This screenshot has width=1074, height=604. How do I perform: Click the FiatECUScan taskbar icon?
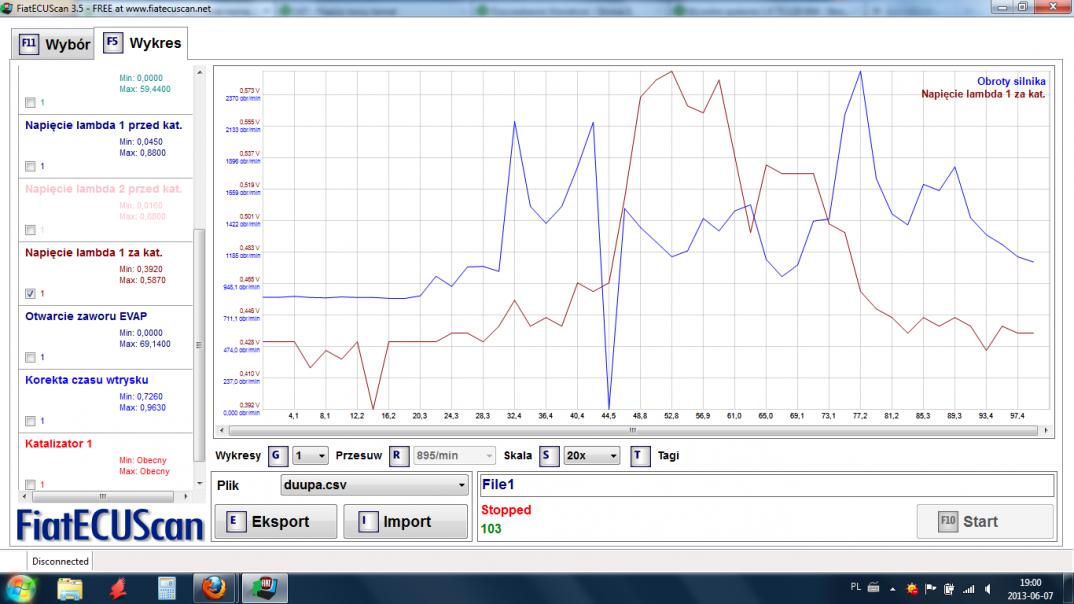click(264, 588)
